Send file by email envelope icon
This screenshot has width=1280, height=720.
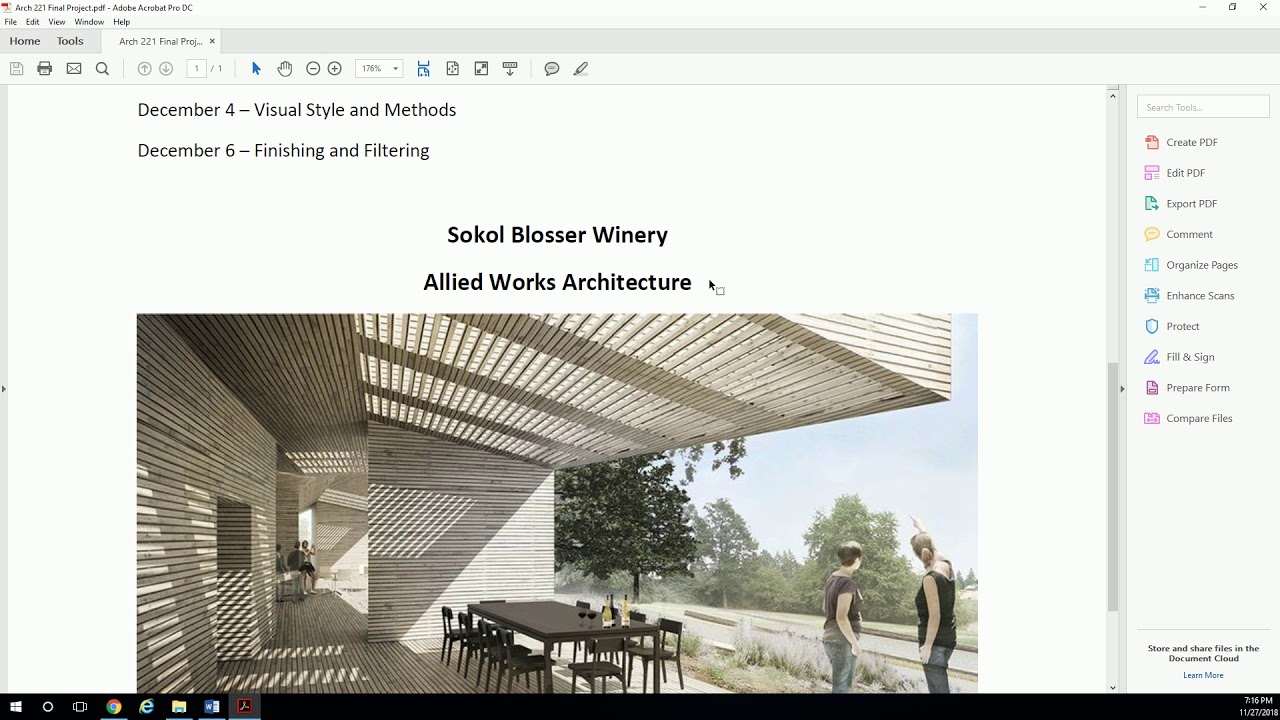[74, 69]
